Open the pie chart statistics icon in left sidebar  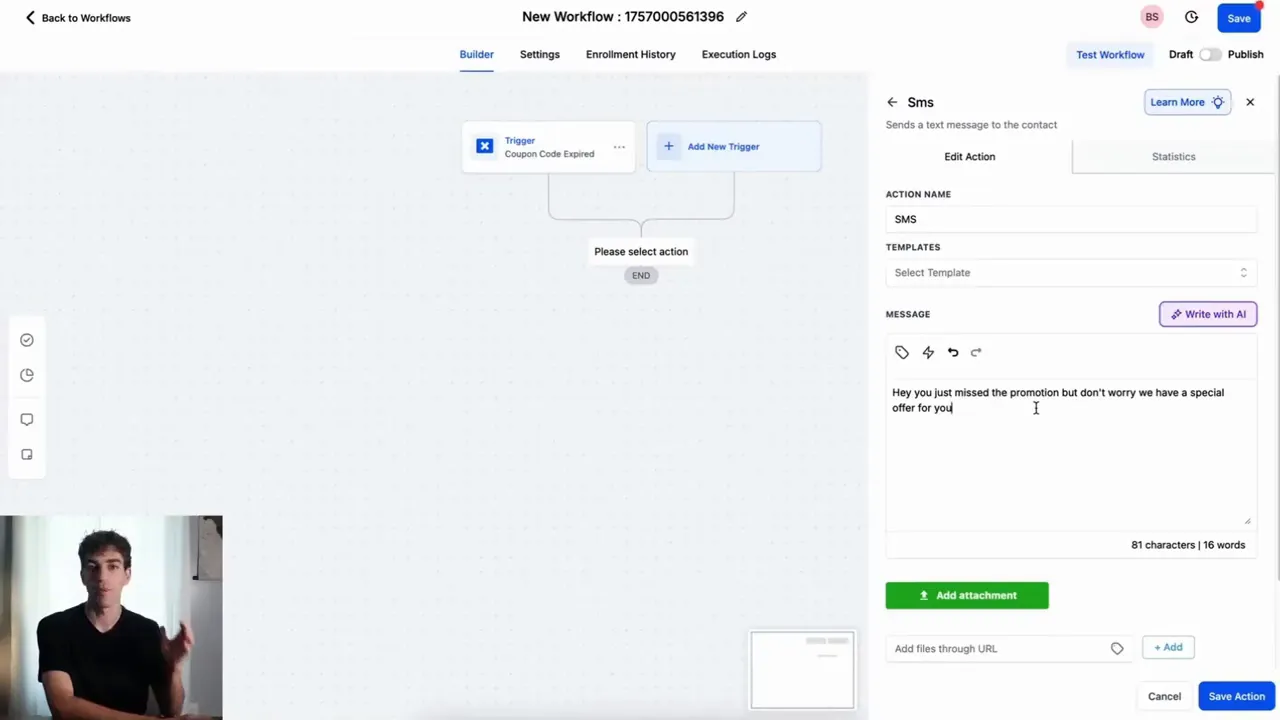click(27, 375)
